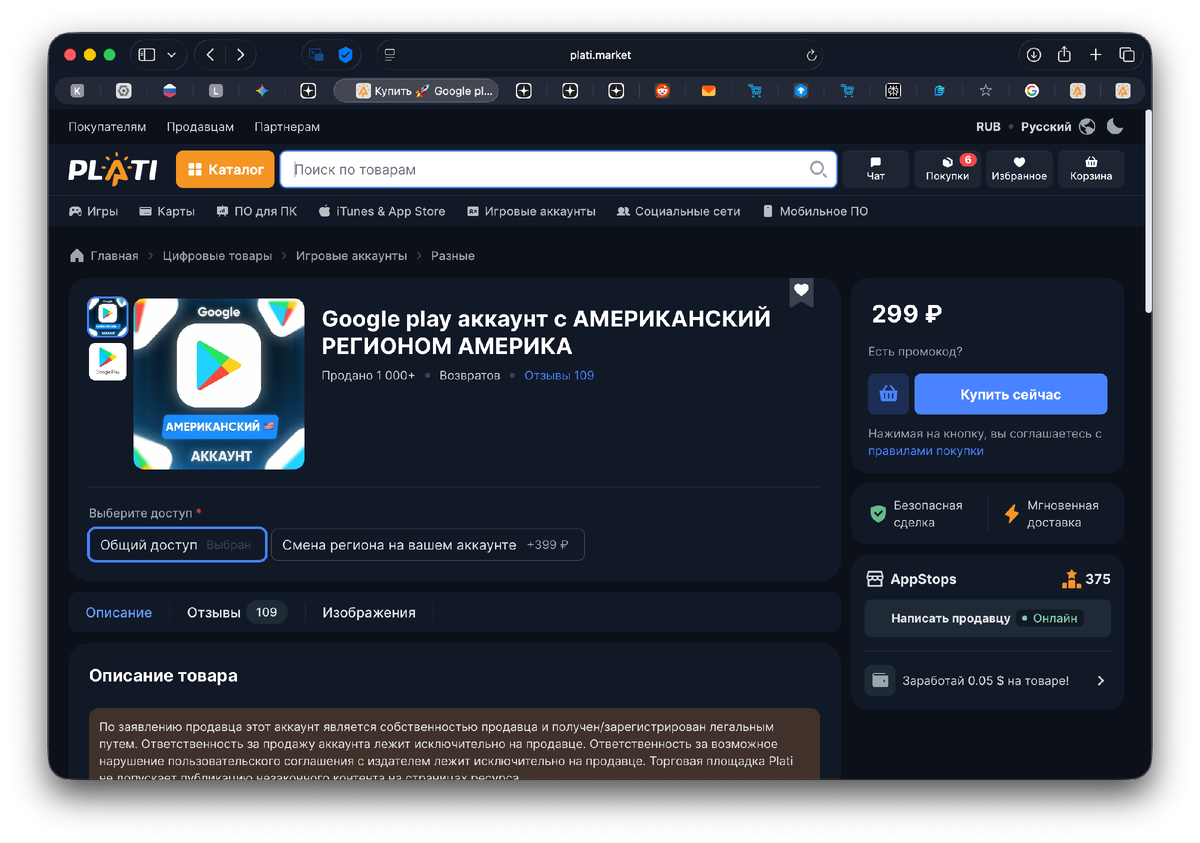1200x843 pixels.
Task: Select the first product thumbnail
Action: click(x=108, y=316)
